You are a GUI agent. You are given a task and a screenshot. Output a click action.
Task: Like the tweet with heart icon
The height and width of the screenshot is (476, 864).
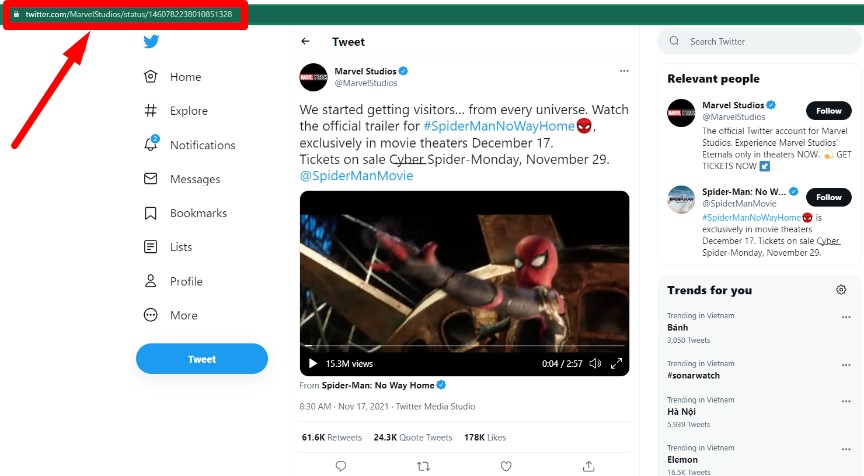pos(506,466)
